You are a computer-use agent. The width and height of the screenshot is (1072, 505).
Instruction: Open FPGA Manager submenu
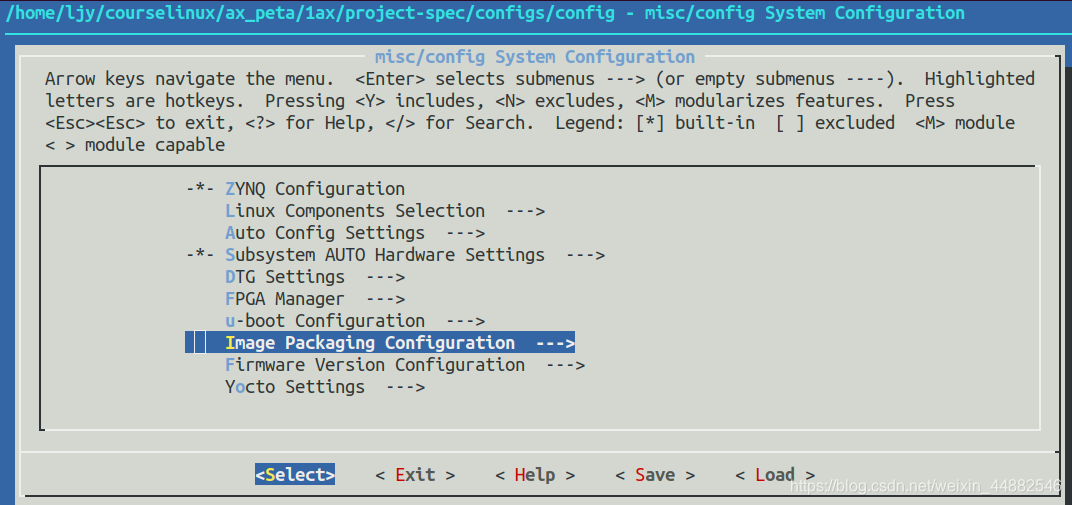(315, 299)
